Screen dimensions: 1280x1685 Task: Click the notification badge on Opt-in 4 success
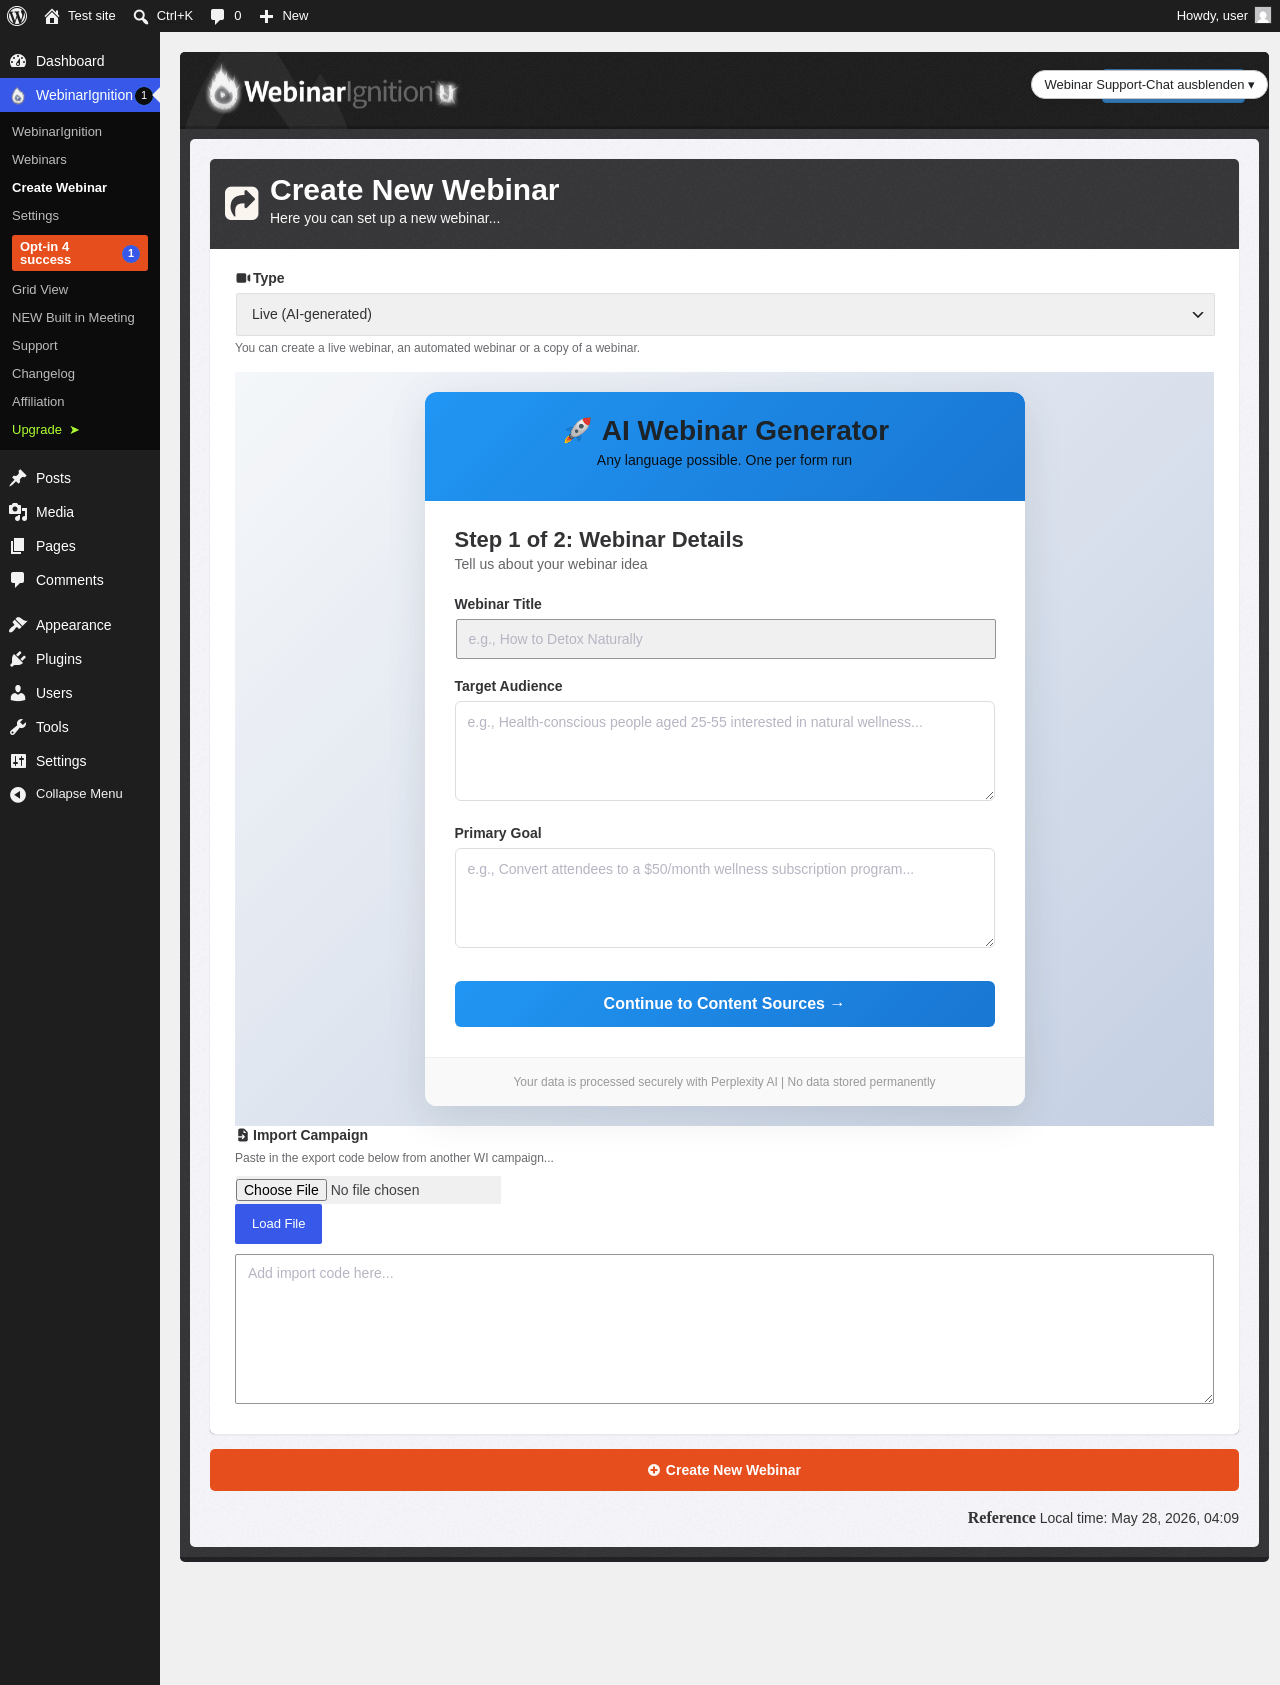point(130,253)
